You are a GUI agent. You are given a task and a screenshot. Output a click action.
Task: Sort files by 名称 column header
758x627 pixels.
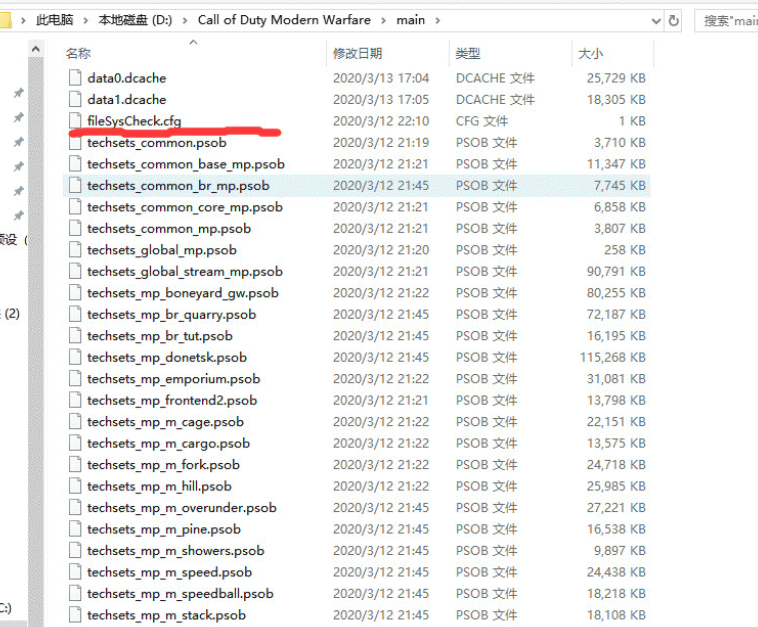click(x=78, y=53)
